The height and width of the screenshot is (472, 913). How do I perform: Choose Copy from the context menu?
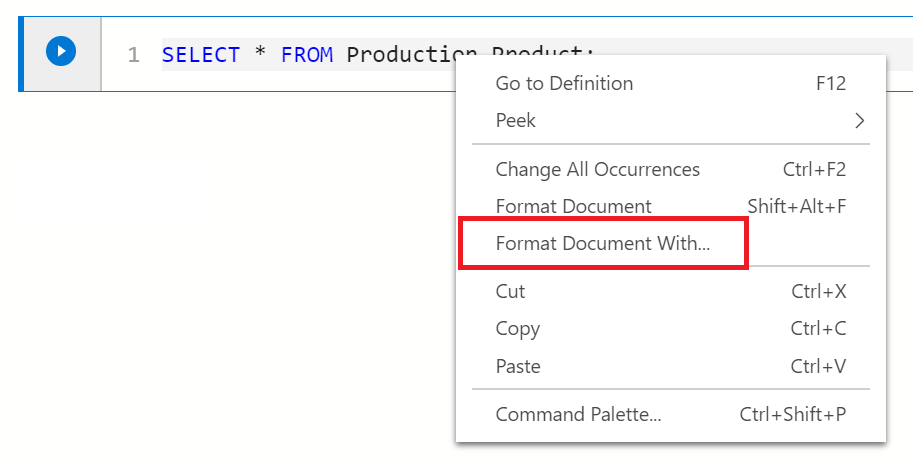[x=517, y=329]
